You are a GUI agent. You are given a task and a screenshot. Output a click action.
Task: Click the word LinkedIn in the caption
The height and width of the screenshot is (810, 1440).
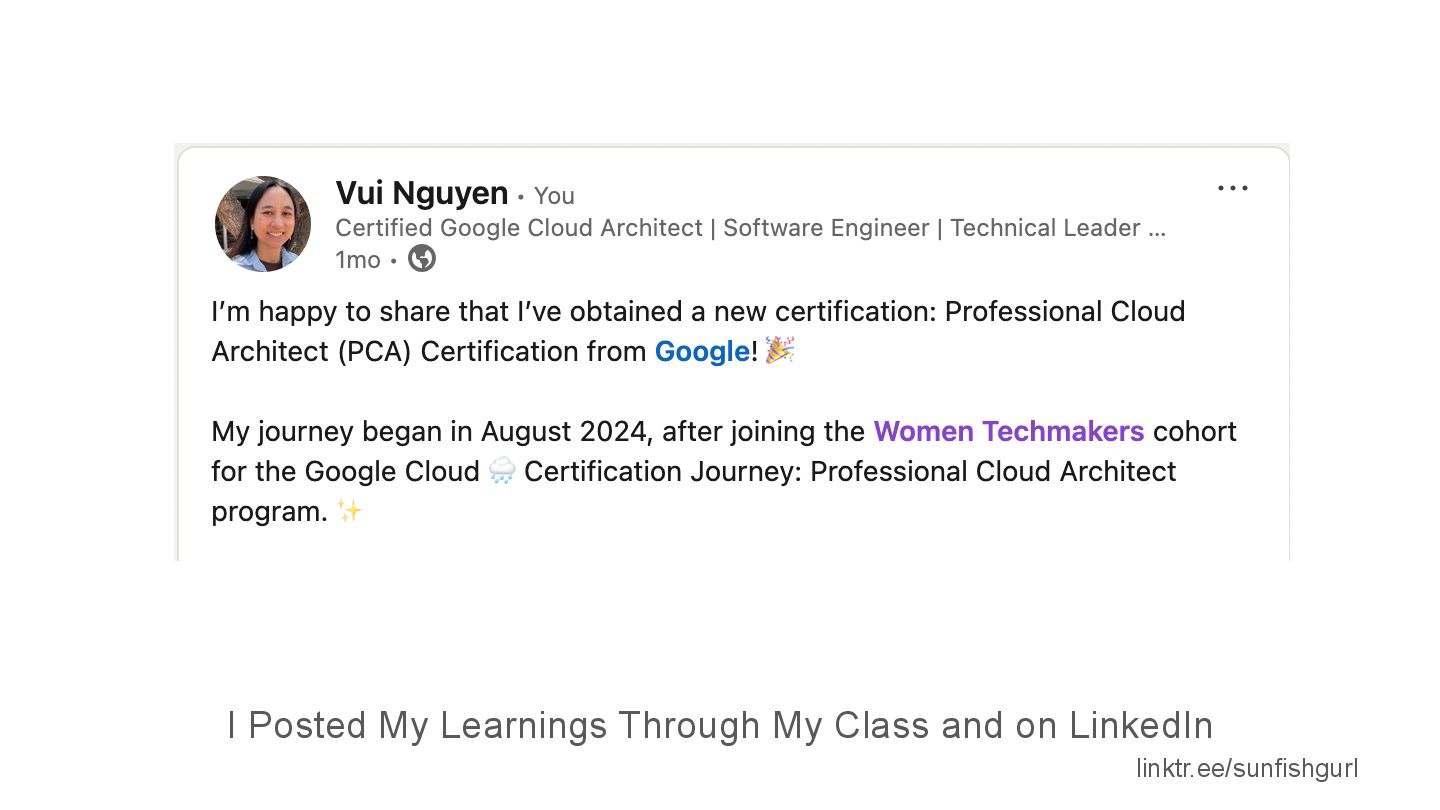point(1141,725)
